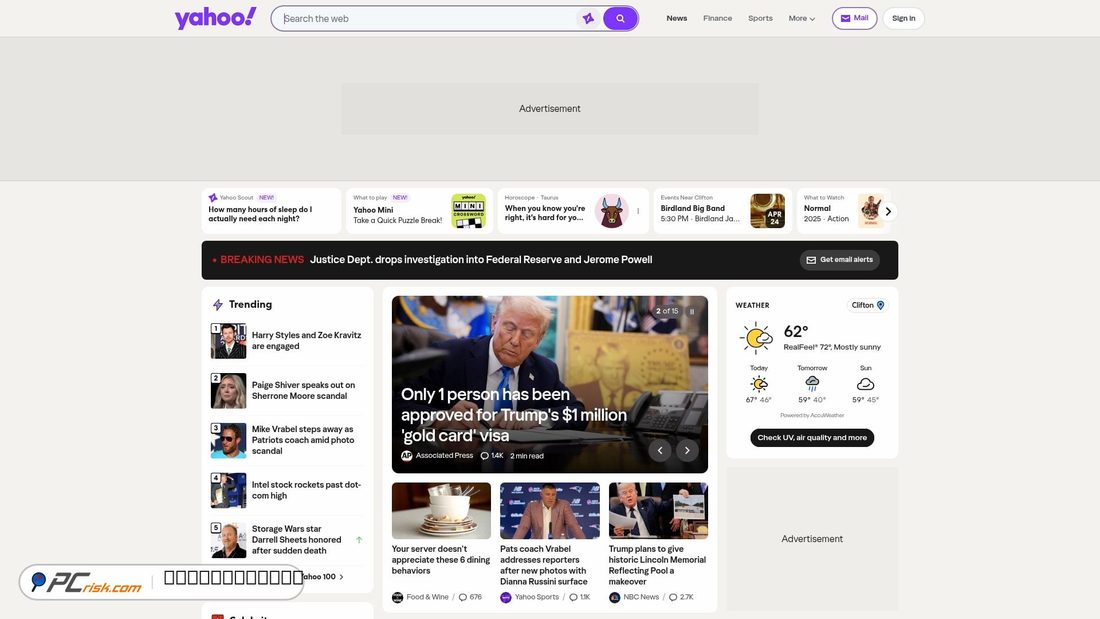Open Intel stock rockets story
The width and height of the screenshot is (1100, 619).
coord(307,490)
